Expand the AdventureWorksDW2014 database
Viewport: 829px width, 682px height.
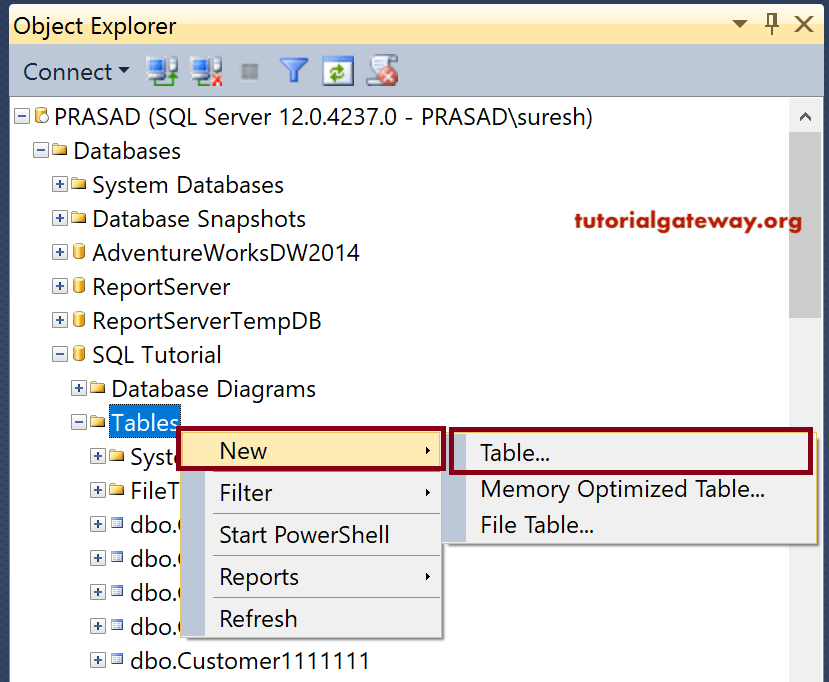[x=60, y=252]
